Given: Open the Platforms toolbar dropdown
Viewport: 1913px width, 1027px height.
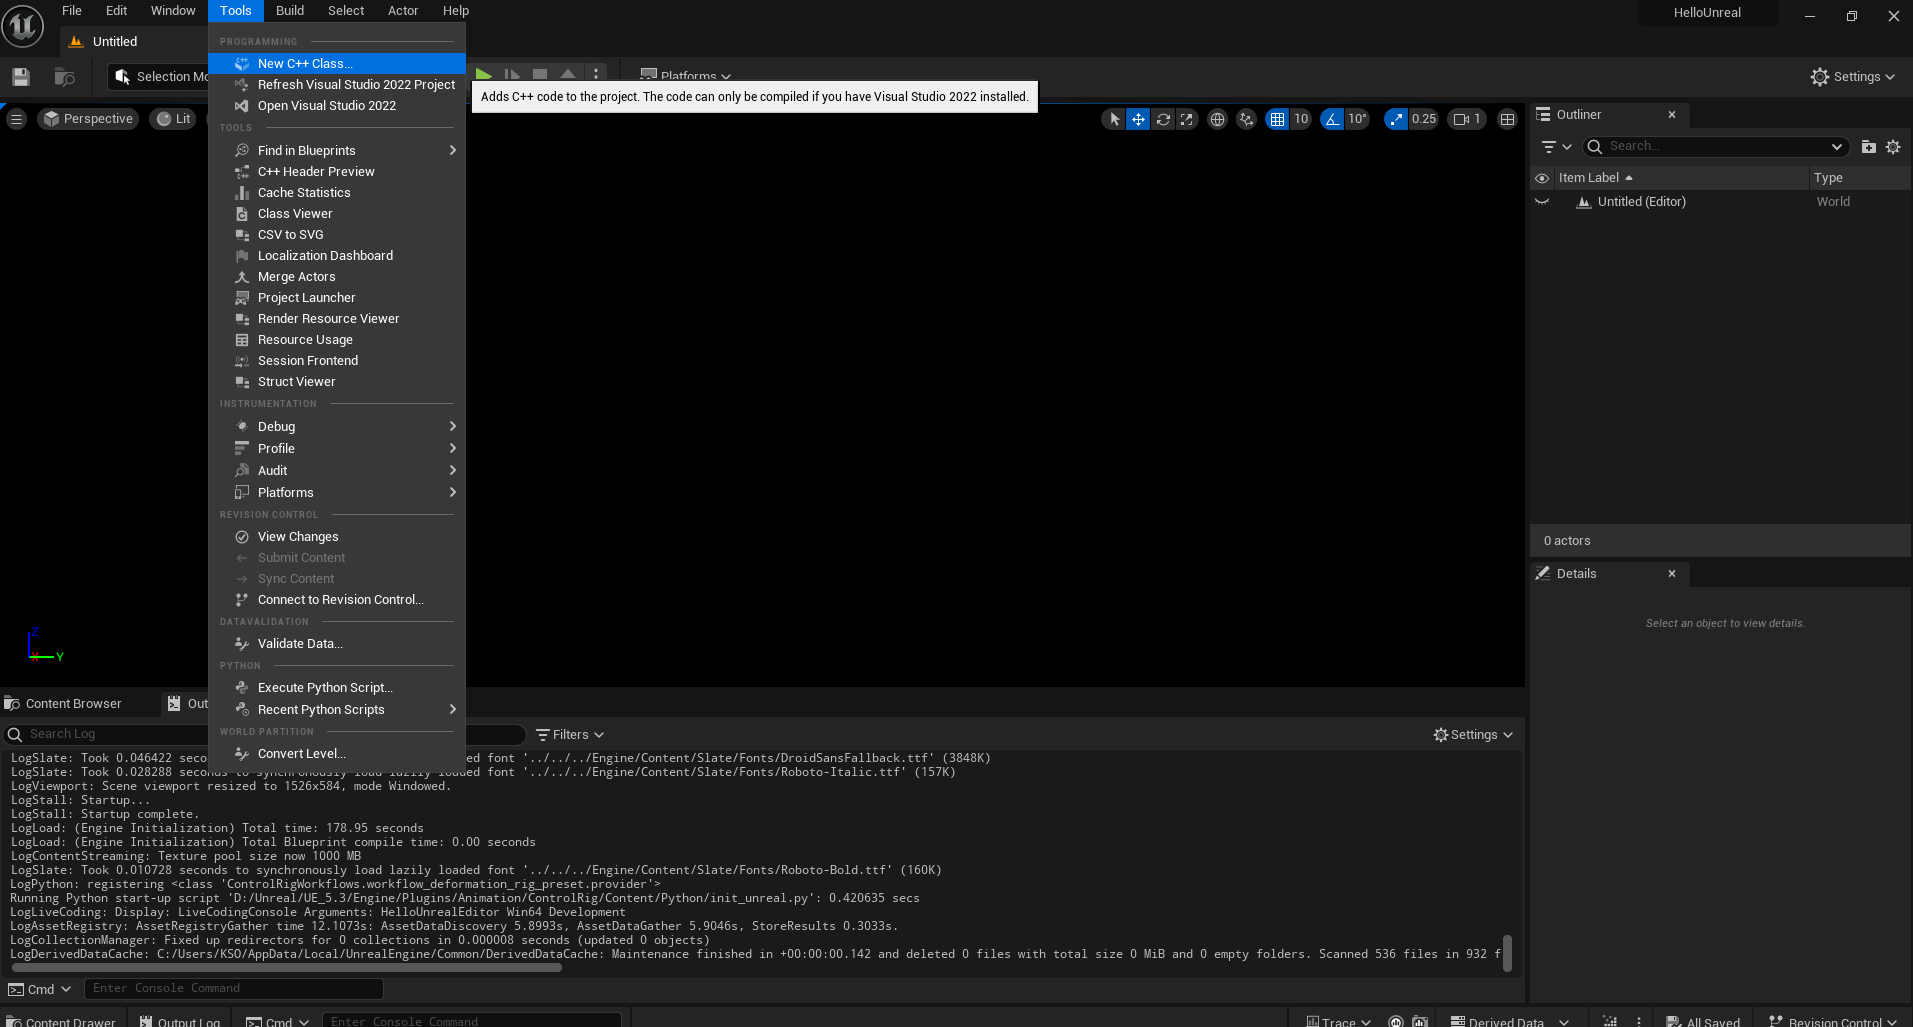Looking at the screenshot, I should coord(686,76).
